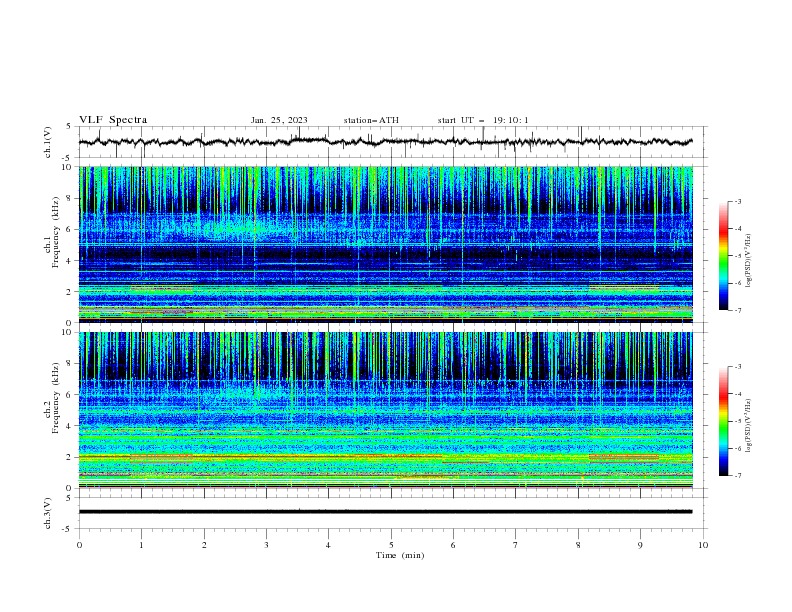The height and width of the screenshot is (612, 792).
Task: Click time axis tick label "9"
Action: click(640, 545)
